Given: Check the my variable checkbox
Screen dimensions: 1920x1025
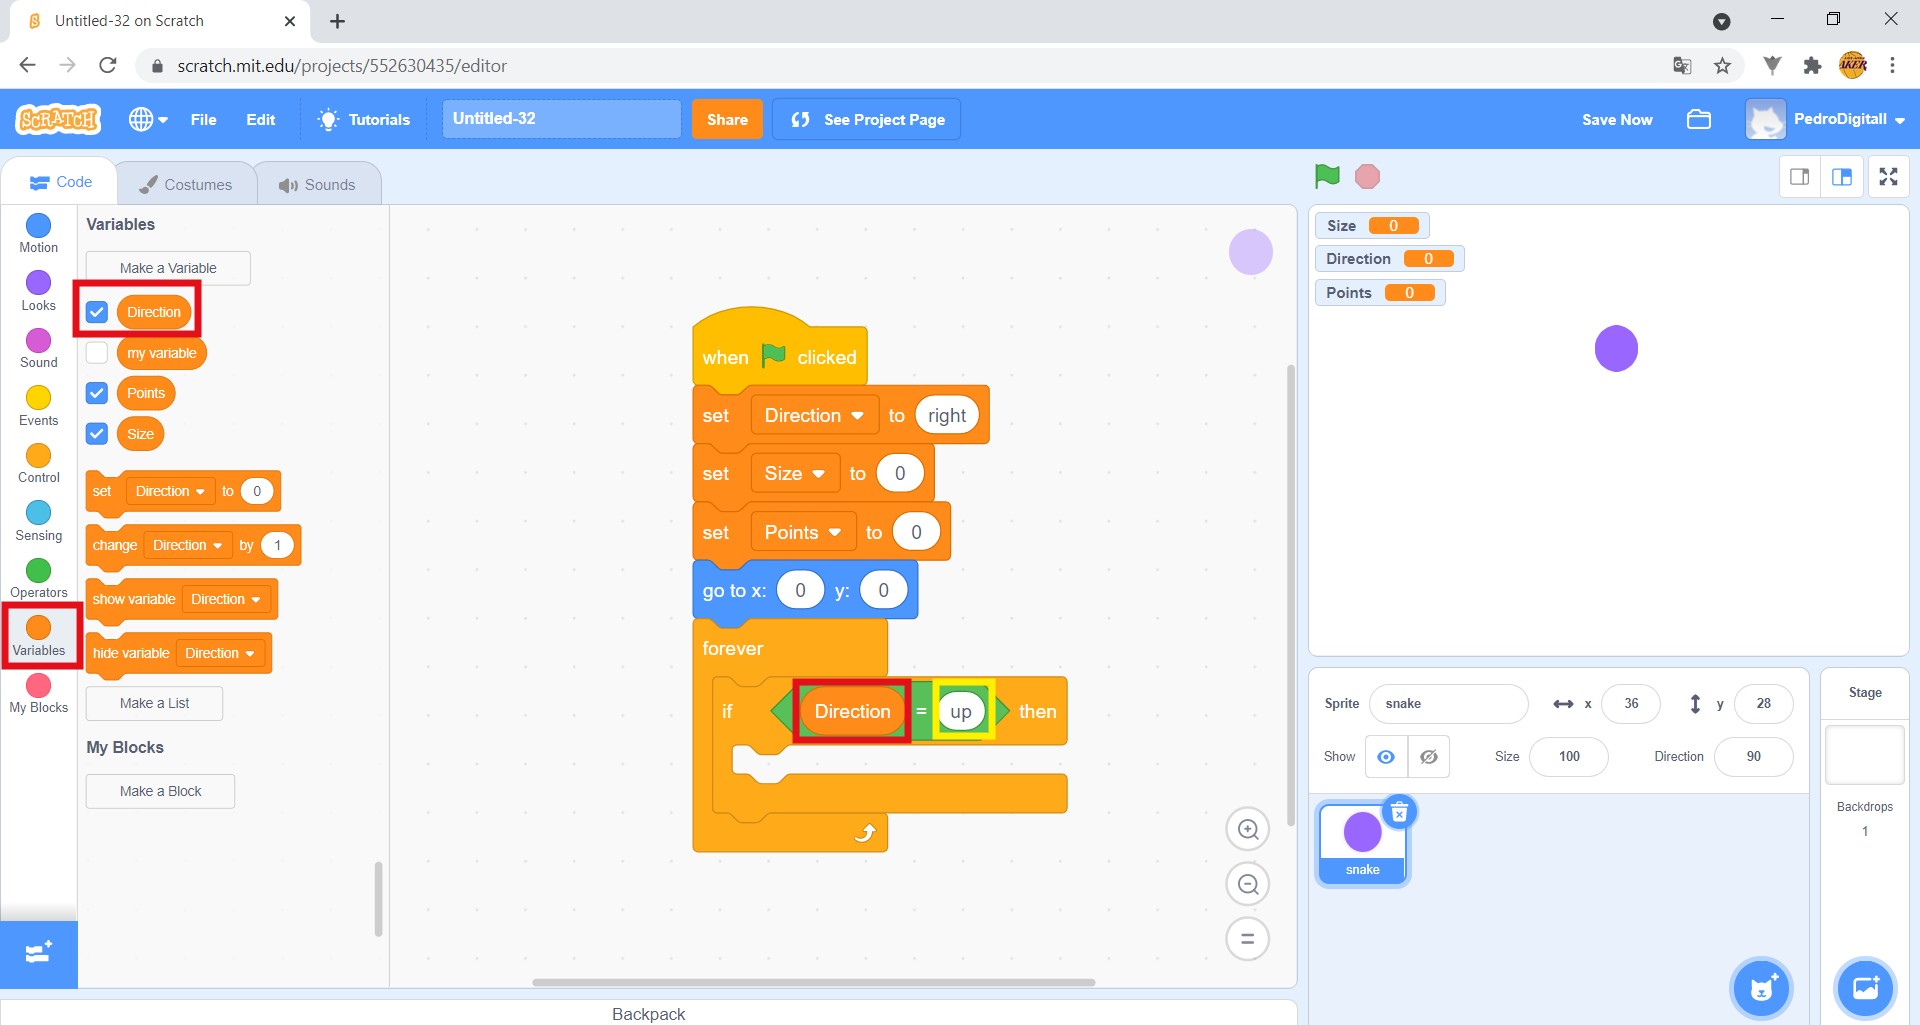Looking at the screenshot, I should 97,353.
